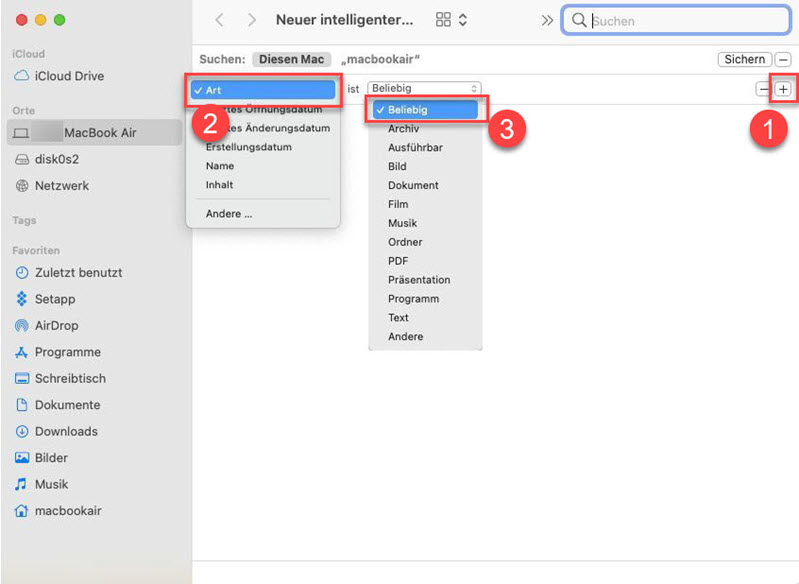
Task: Click the MacBook Air laptop icon
Action: click(x=21, y=133)
